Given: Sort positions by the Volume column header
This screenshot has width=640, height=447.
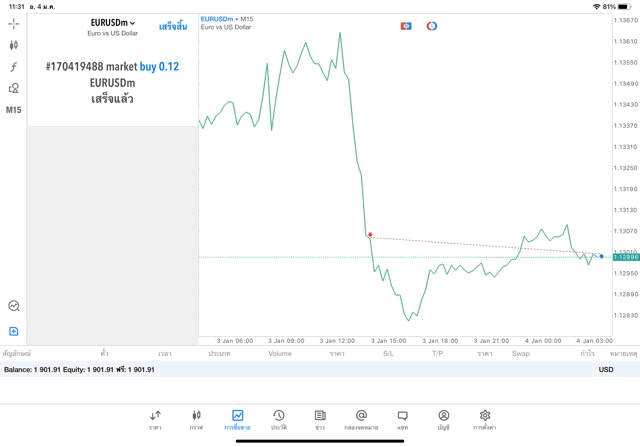Looking at the screenshot, I should point(279,353).
